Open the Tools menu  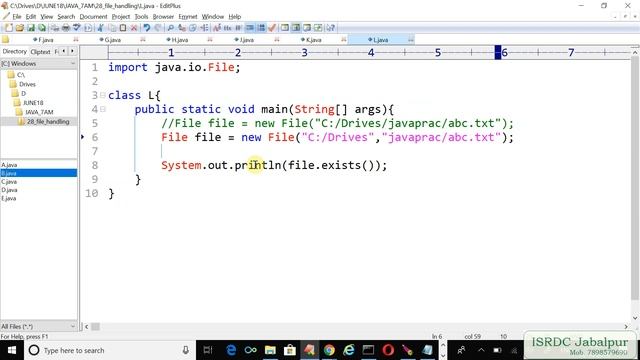(141, 17)
